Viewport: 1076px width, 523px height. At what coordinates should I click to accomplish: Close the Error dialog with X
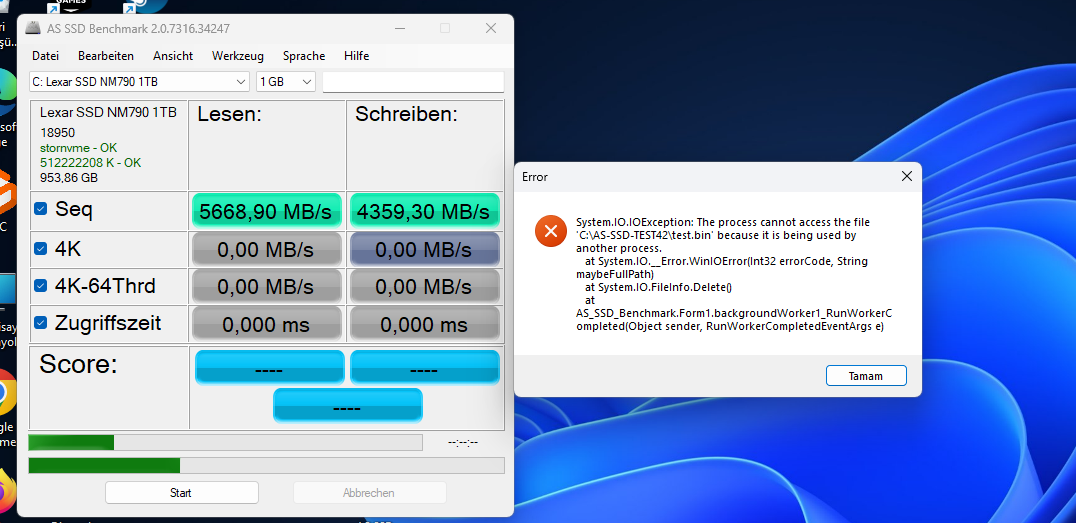coord(907,176)
